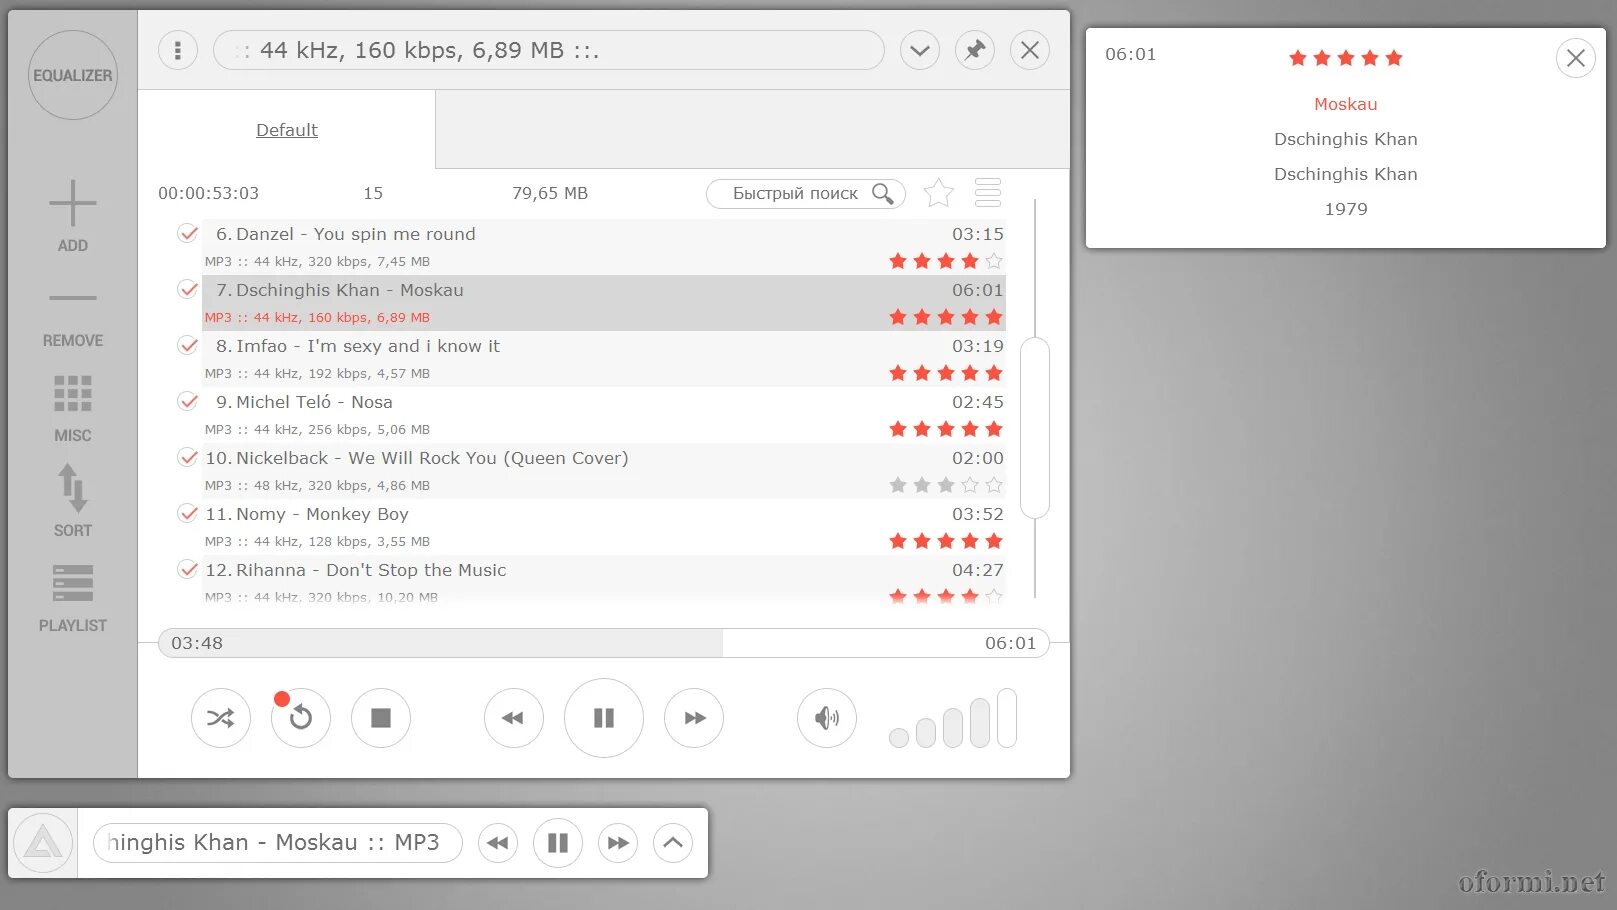
Task: Uncheck track 7 Dschinghis Khan checkbox
Action: 188,289
